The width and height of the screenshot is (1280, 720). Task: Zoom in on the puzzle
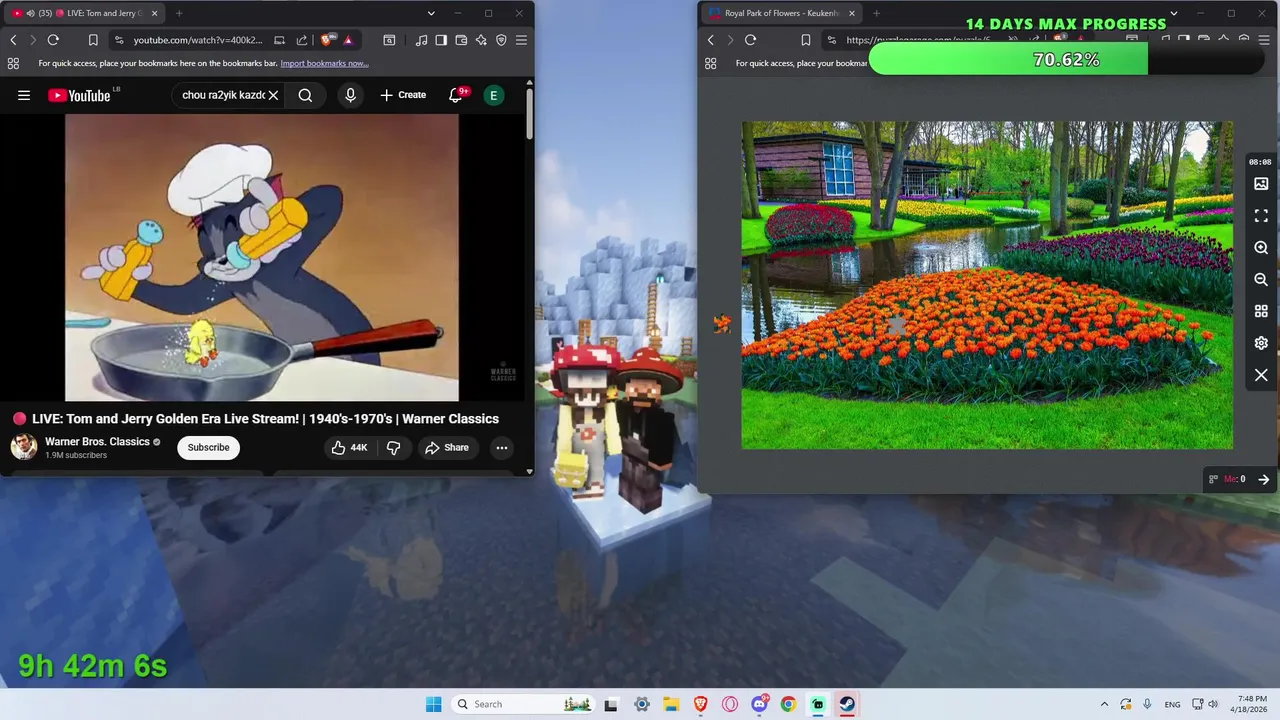[1261, 248]
